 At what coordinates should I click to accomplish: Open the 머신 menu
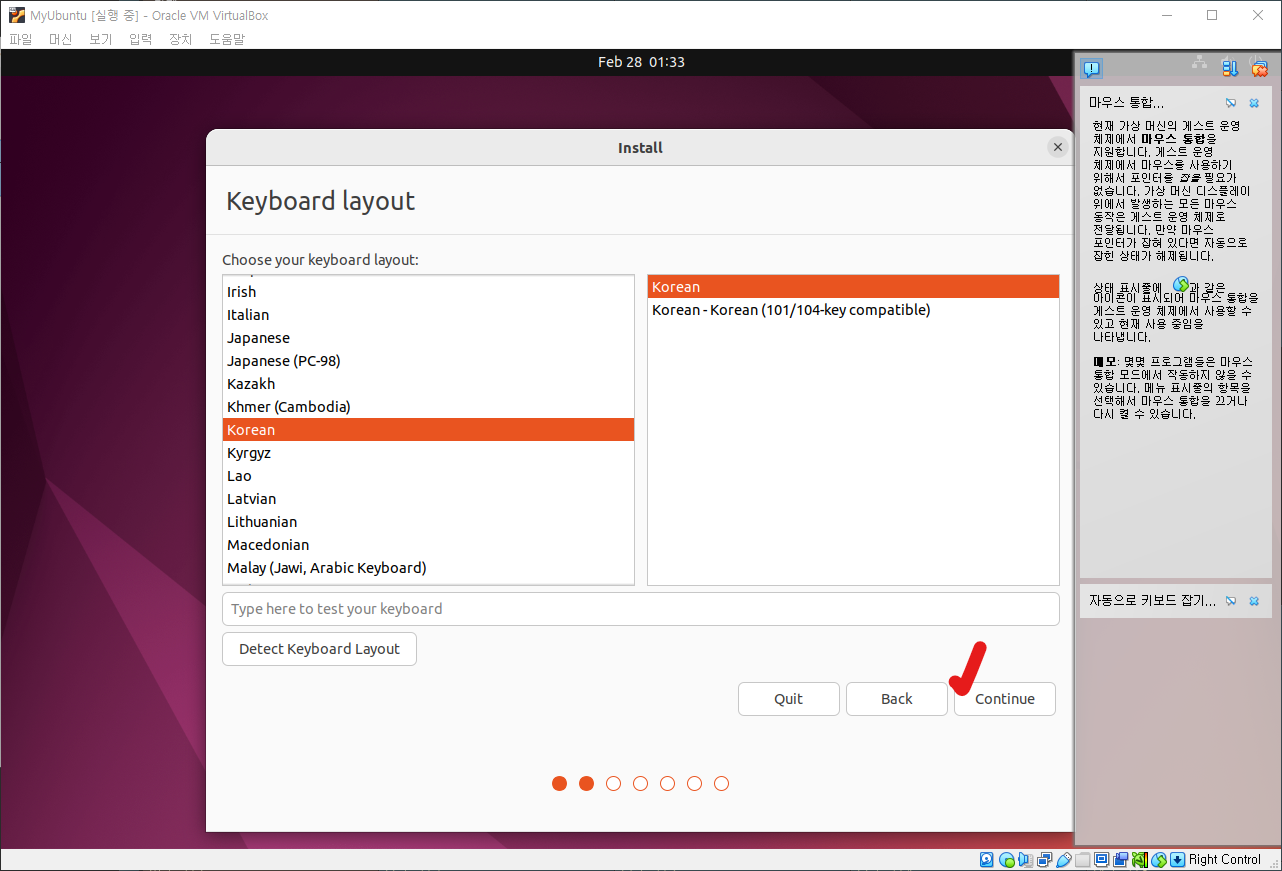point(61,39)
